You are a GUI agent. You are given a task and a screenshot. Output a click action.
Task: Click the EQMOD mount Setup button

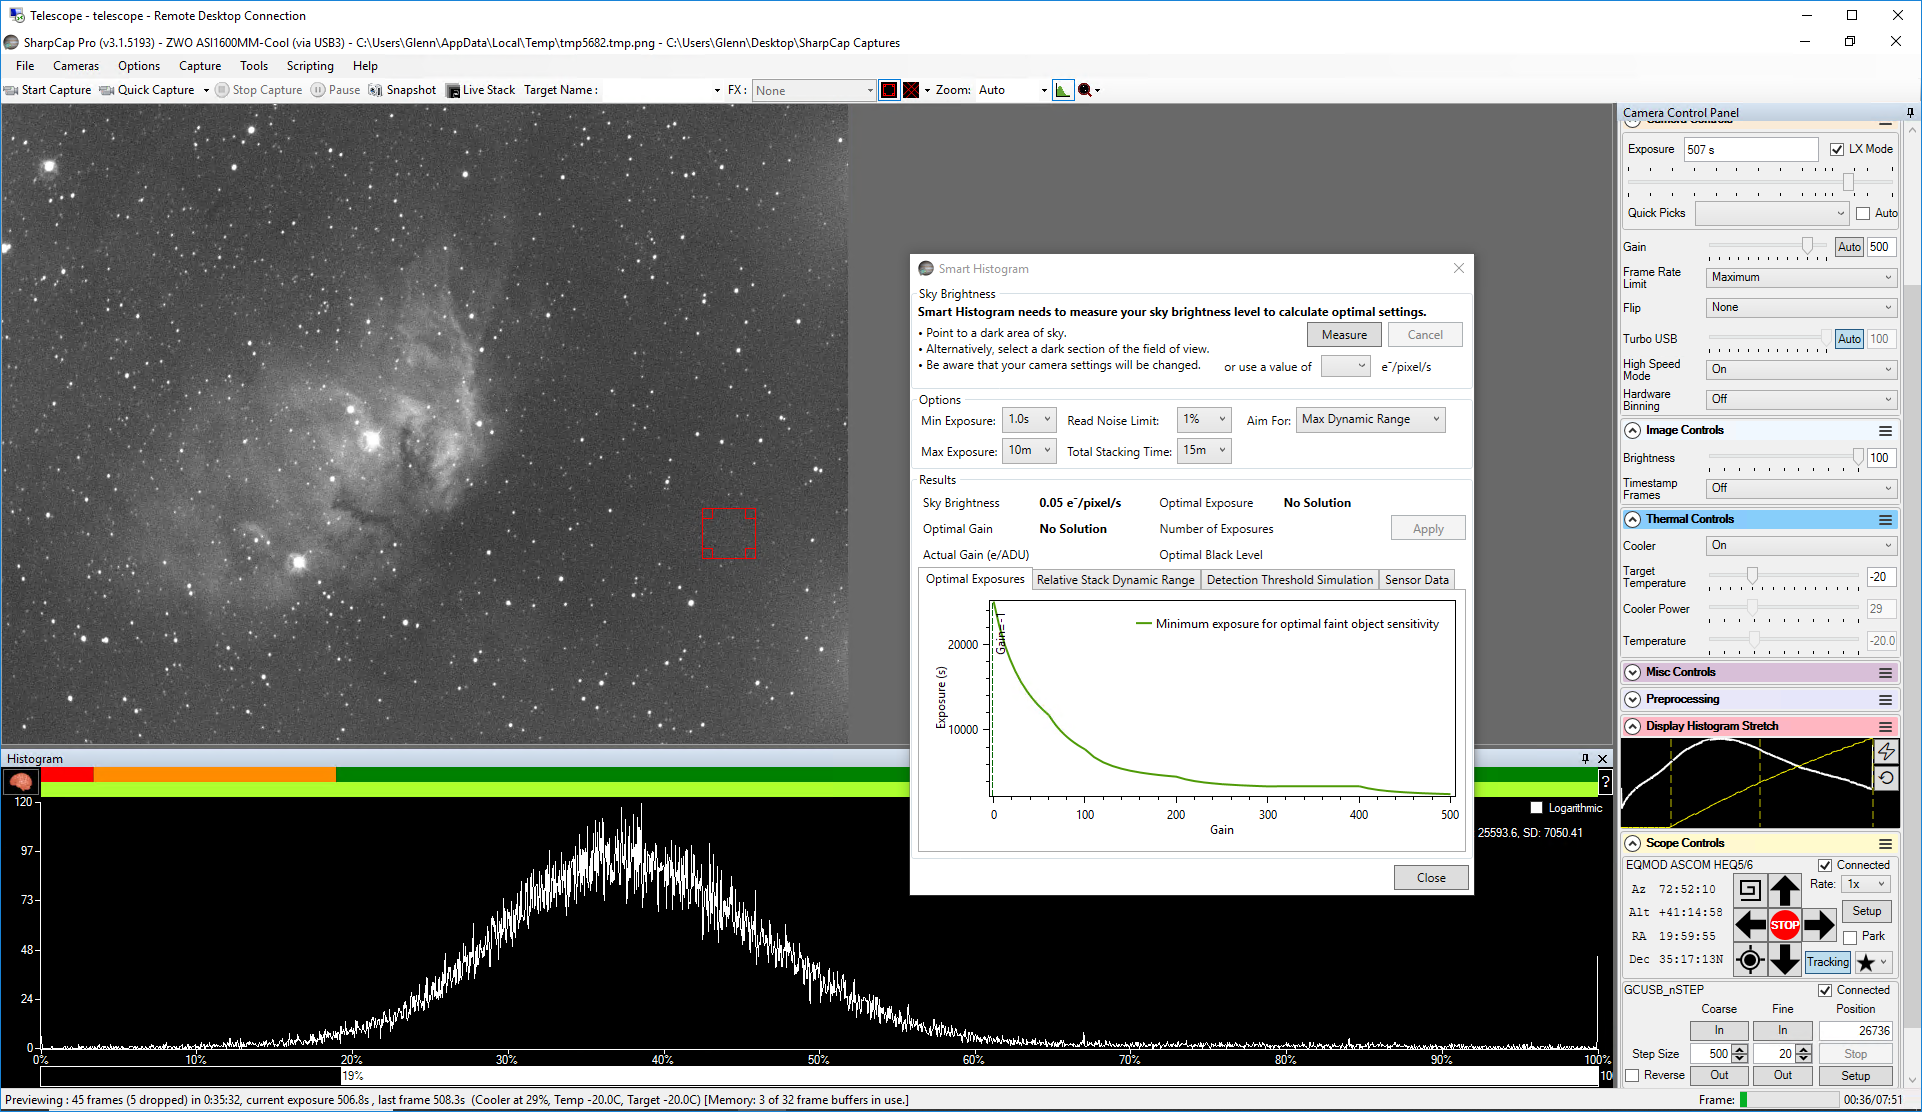click(x=1866, y=912)
